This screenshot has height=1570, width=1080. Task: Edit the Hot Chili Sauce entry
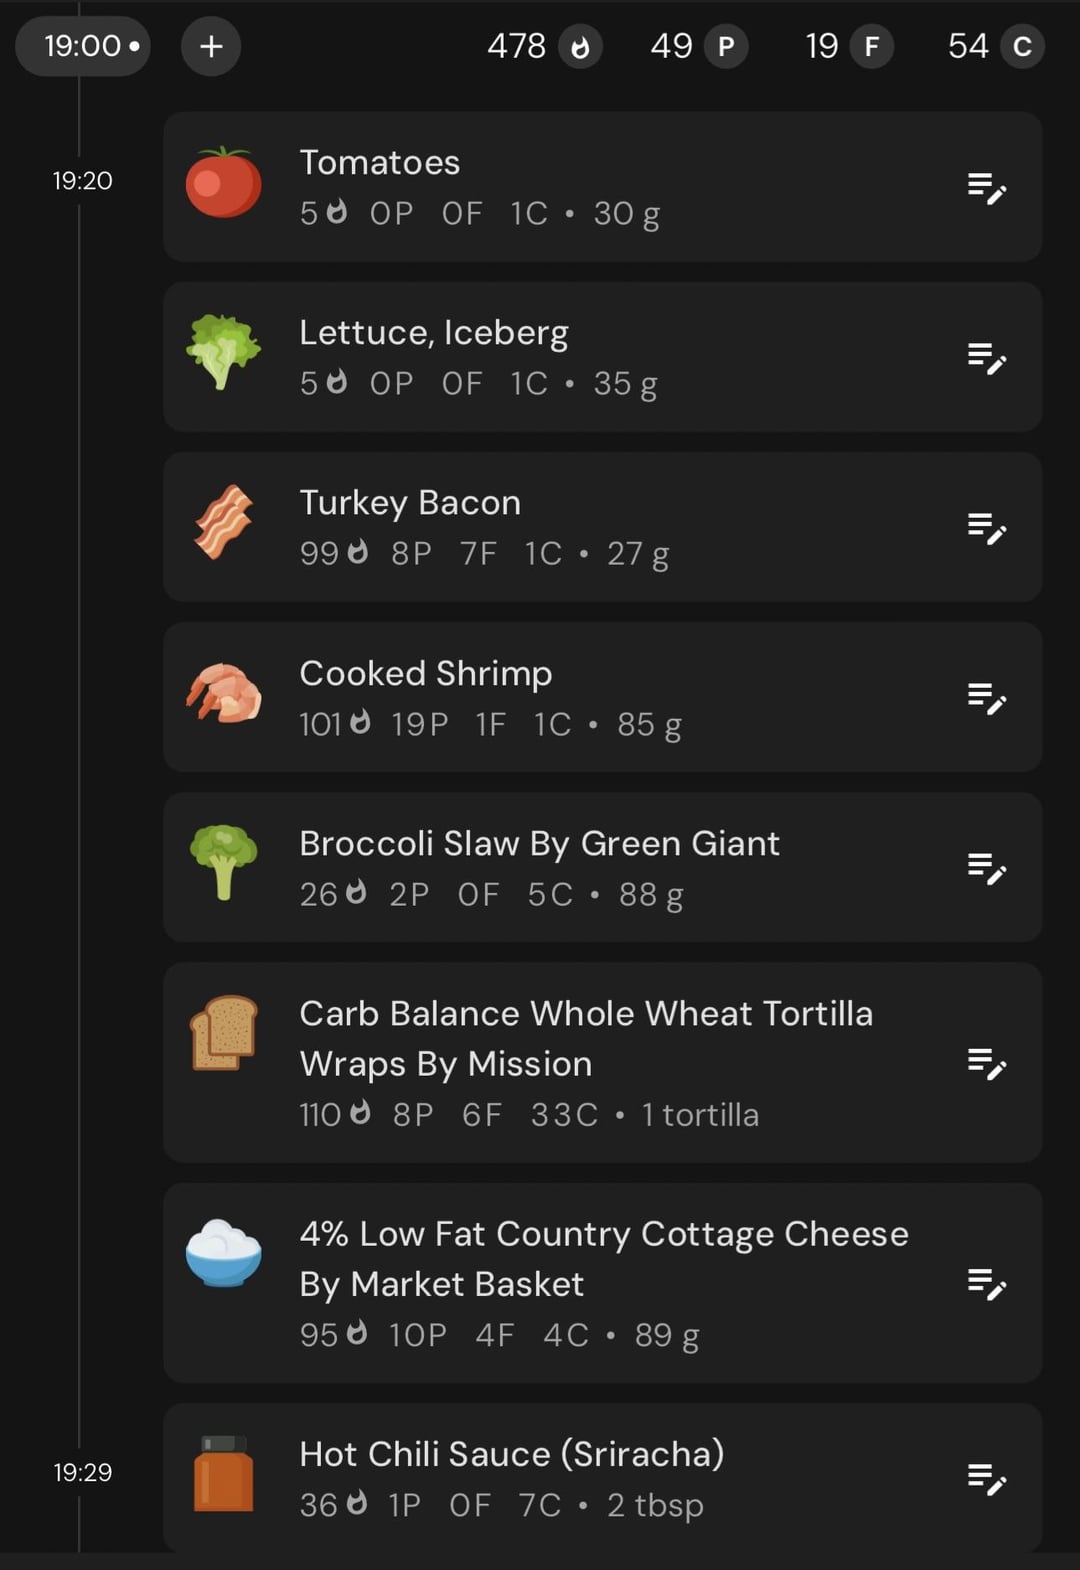pos(986,1478)
